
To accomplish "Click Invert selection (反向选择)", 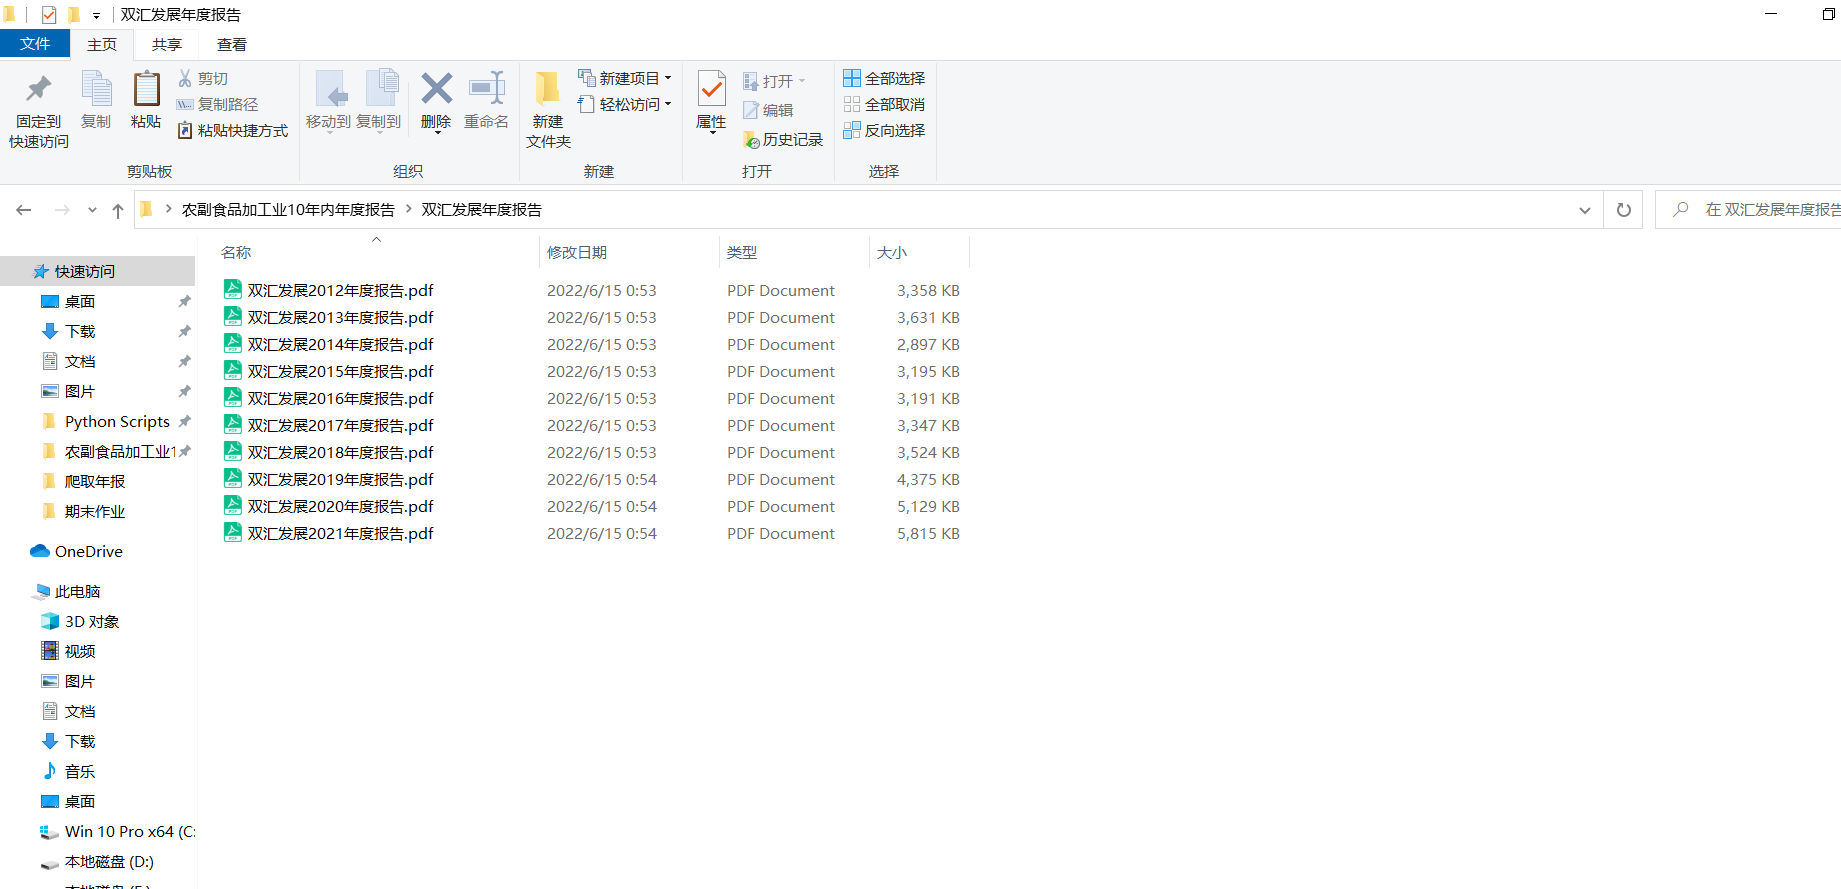I will [884, 130].
